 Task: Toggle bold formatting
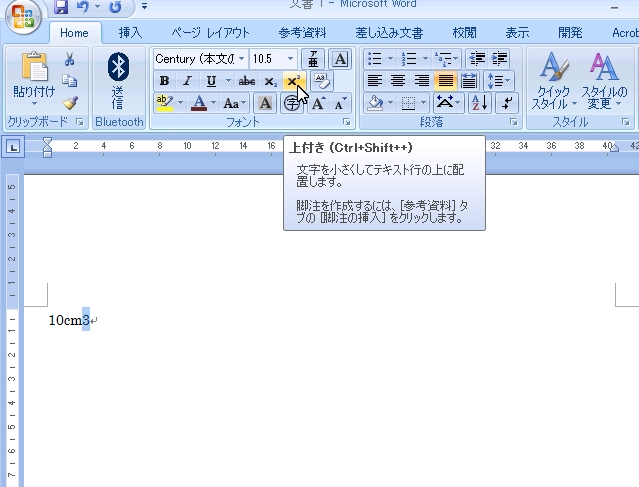coord(165,81)
